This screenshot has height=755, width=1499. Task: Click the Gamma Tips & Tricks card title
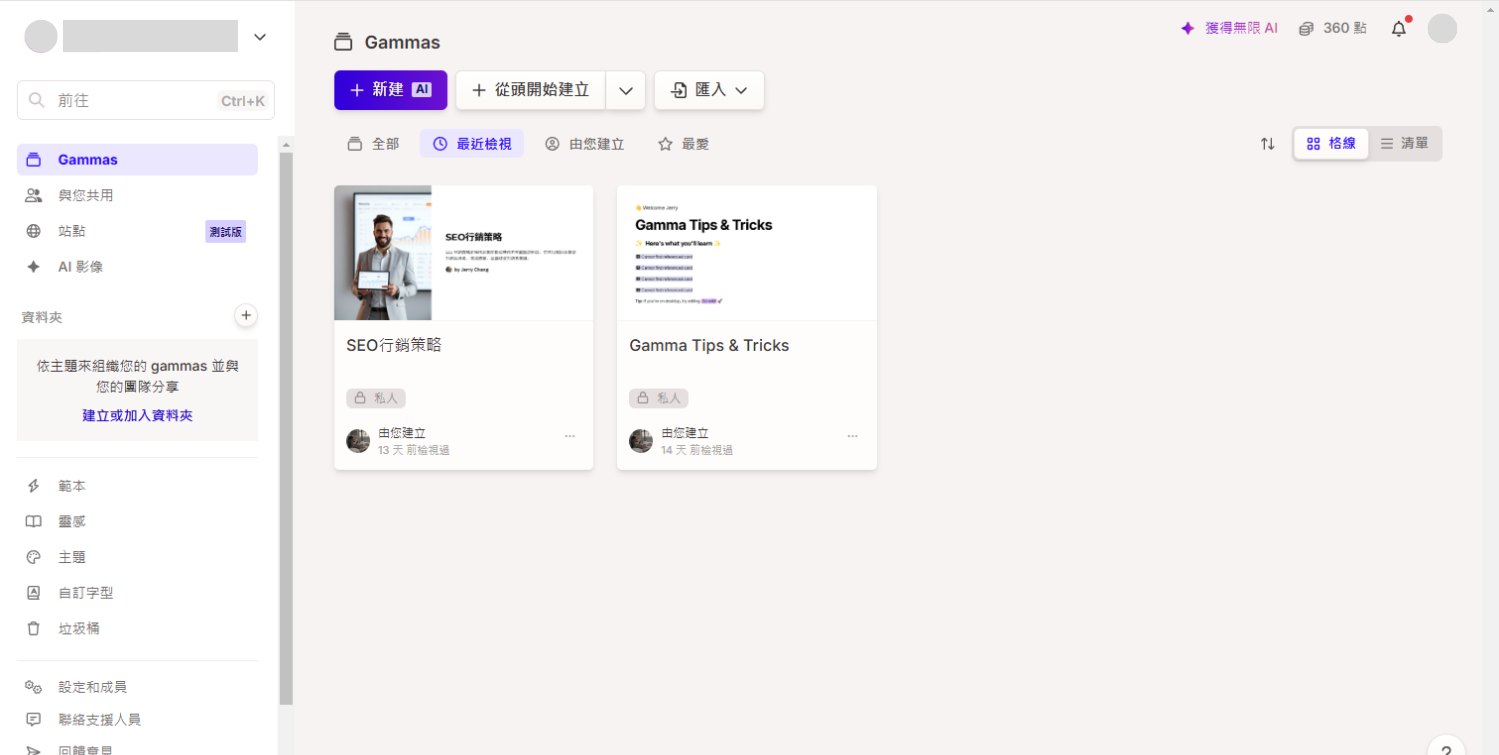(x=709, y=345)
